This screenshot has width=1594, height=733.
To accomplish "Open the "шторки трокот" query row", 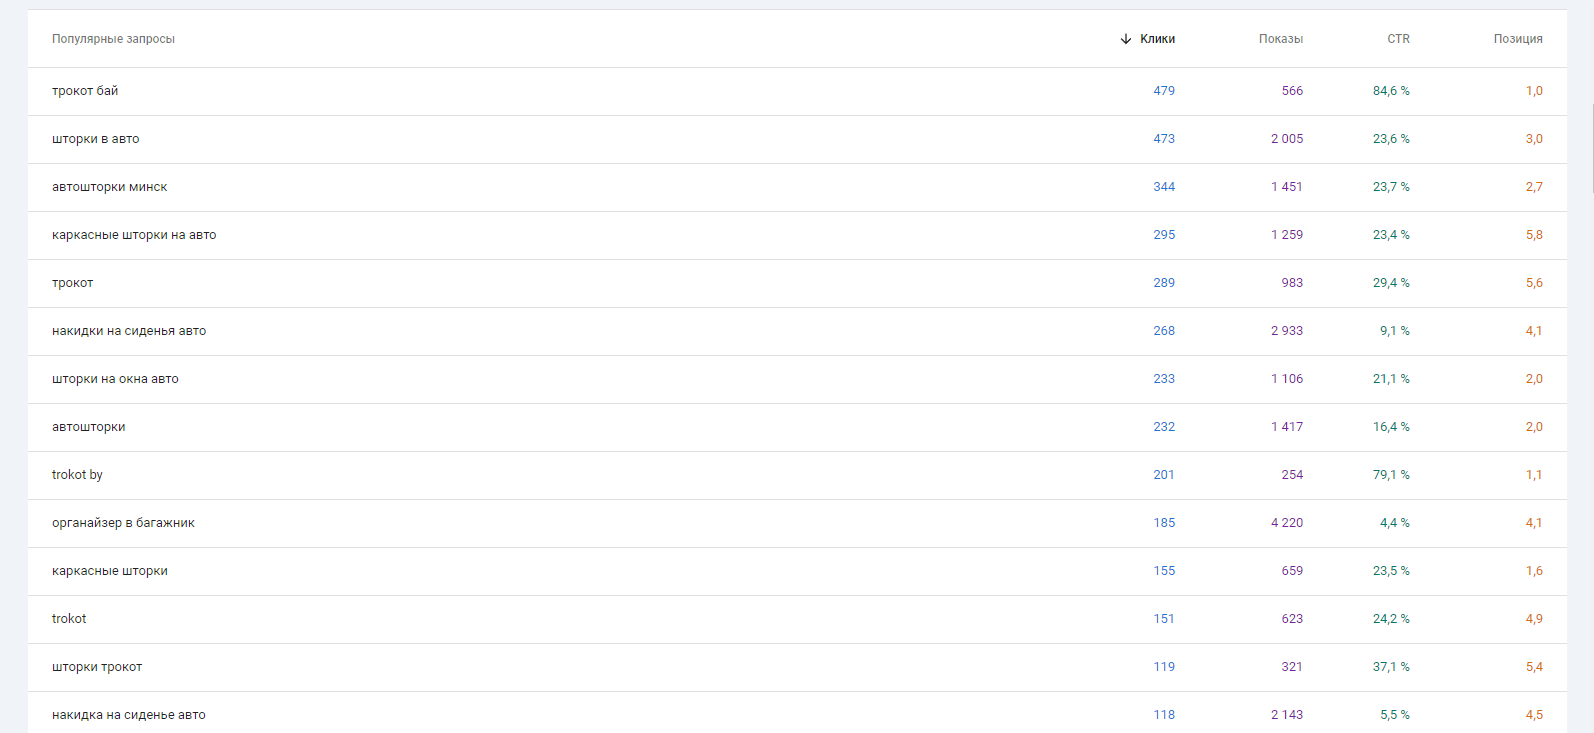I will click(97, 667).
